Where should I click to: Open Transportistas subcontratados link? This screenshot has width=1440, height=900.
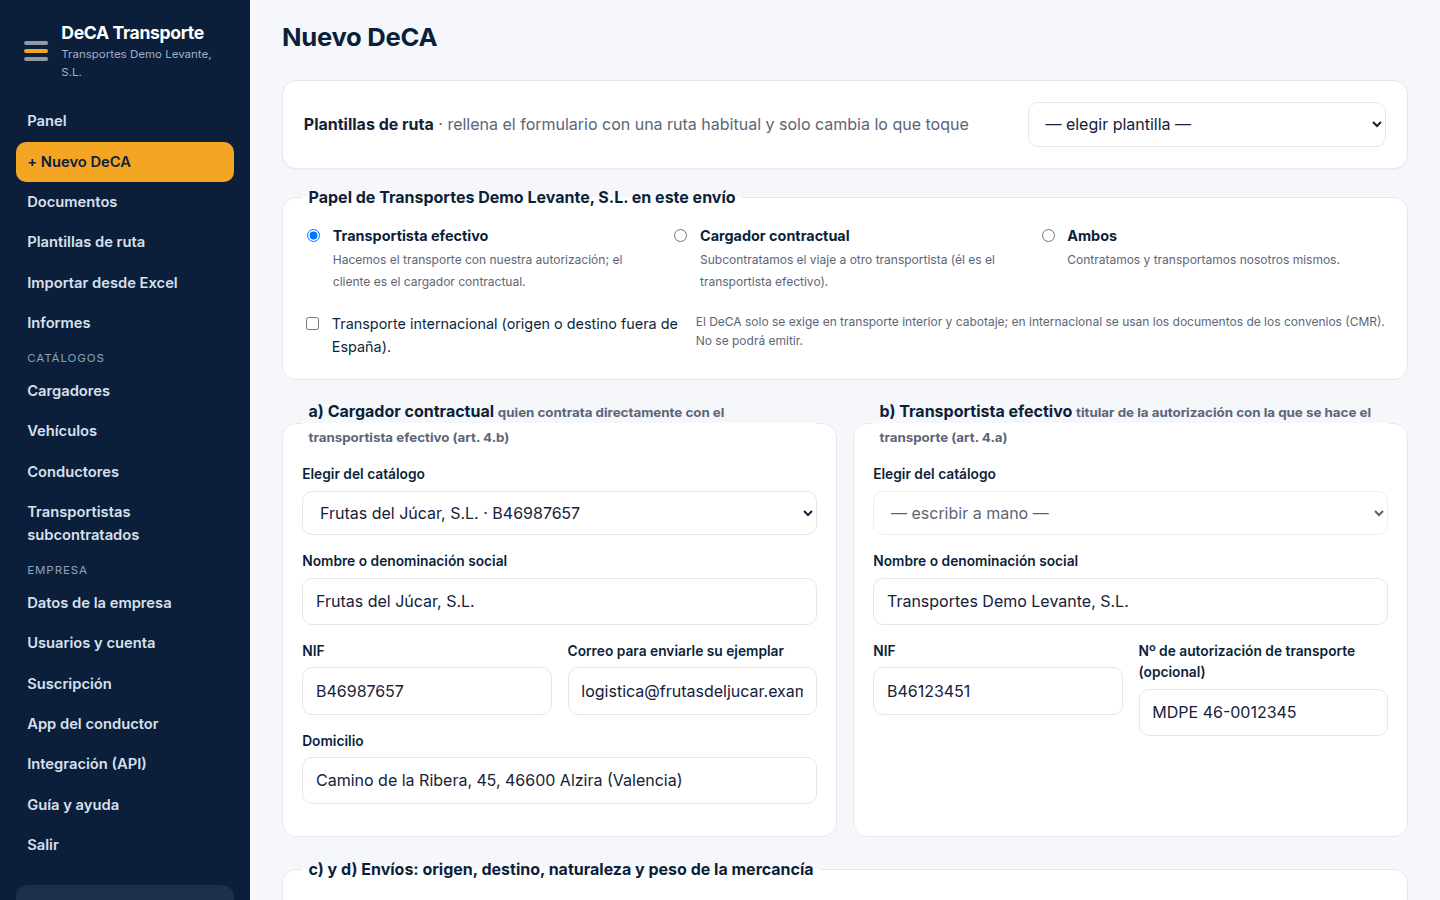click(125, 523)
